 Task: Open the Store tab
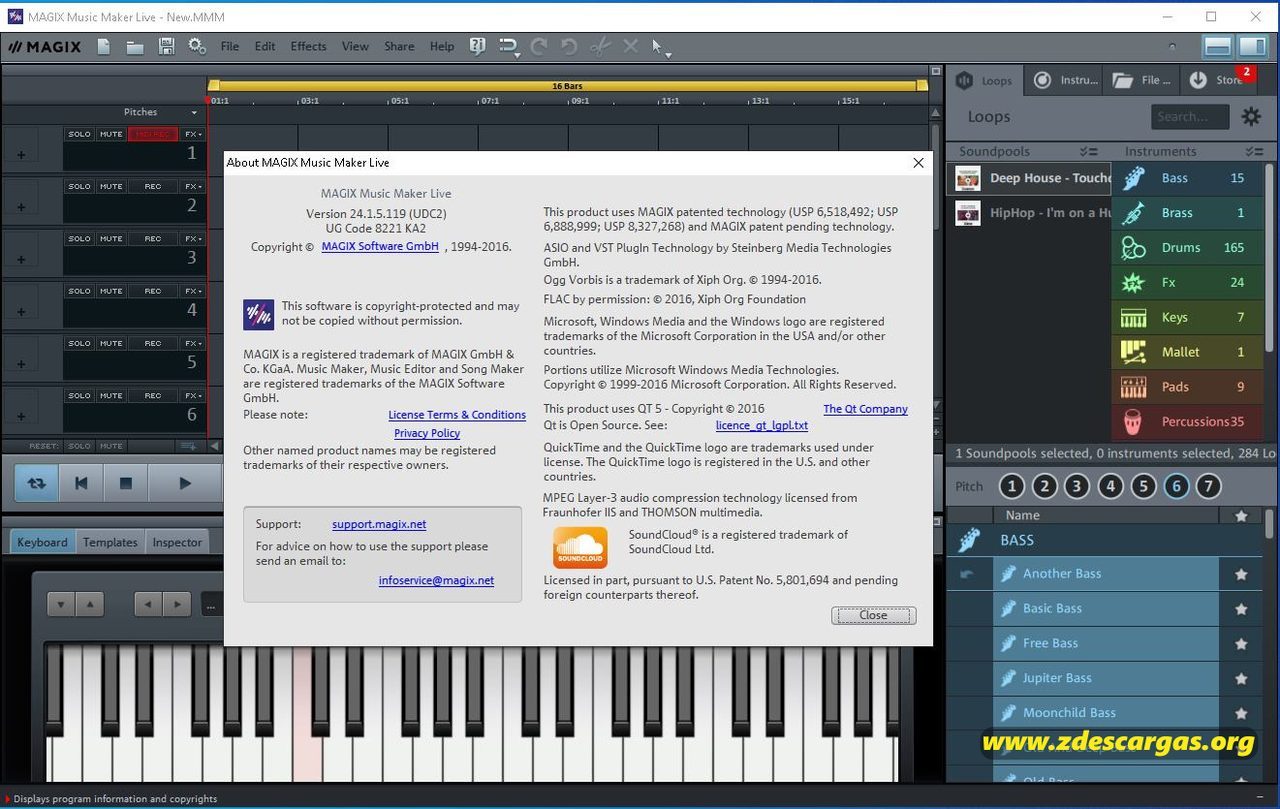click(x=1217, y=80)
